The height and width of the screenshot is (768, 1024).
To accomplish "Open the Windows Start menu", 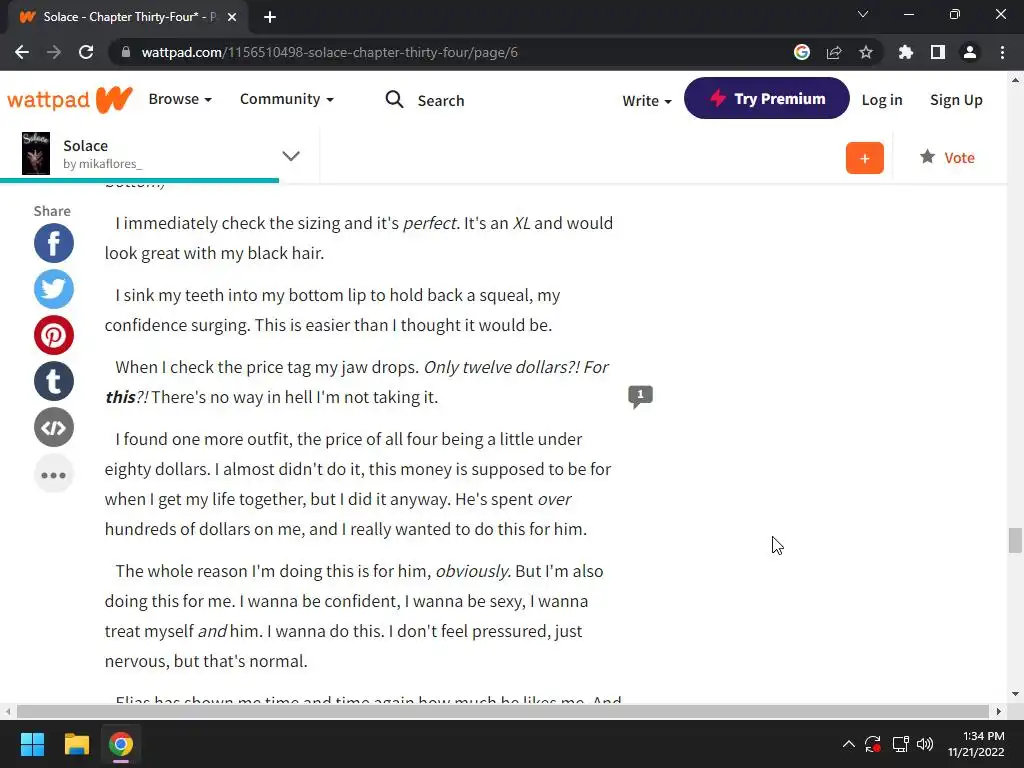I will click(32, 744).
